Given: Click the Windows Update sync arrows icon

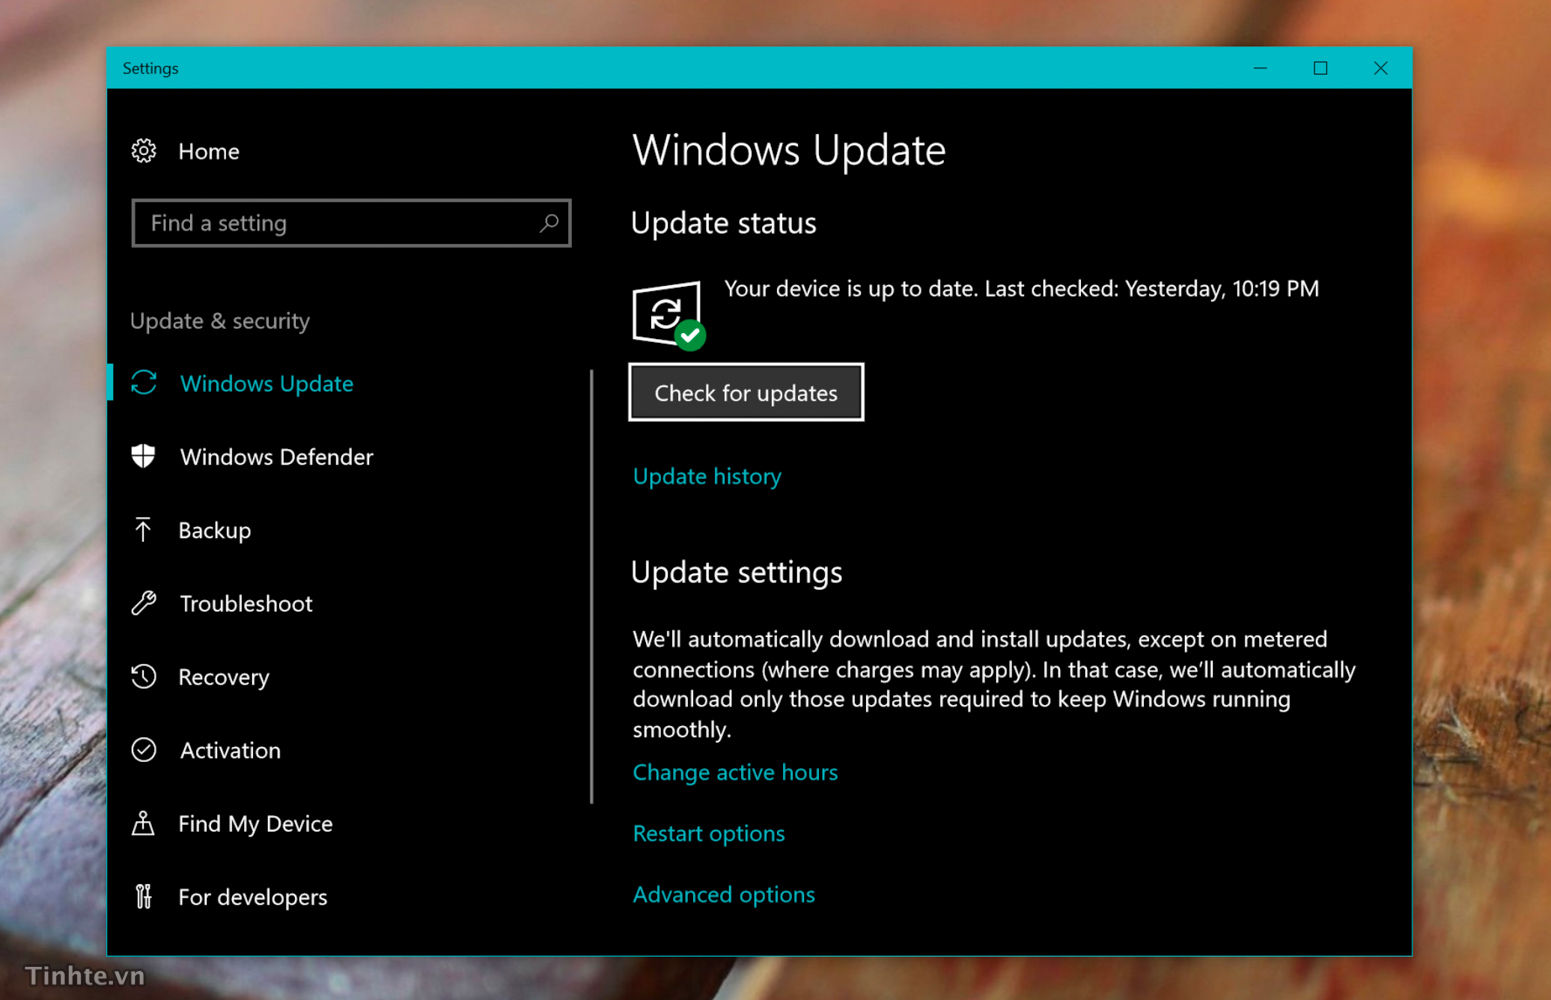Looking at the screenshot, I should point(144,383).
